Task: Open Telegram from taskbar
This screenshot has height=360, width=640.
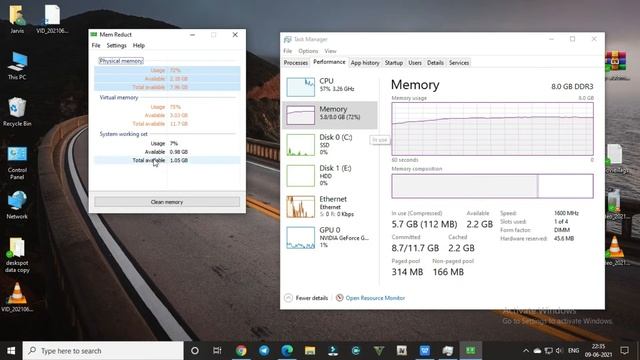Action: click(264, 351)
